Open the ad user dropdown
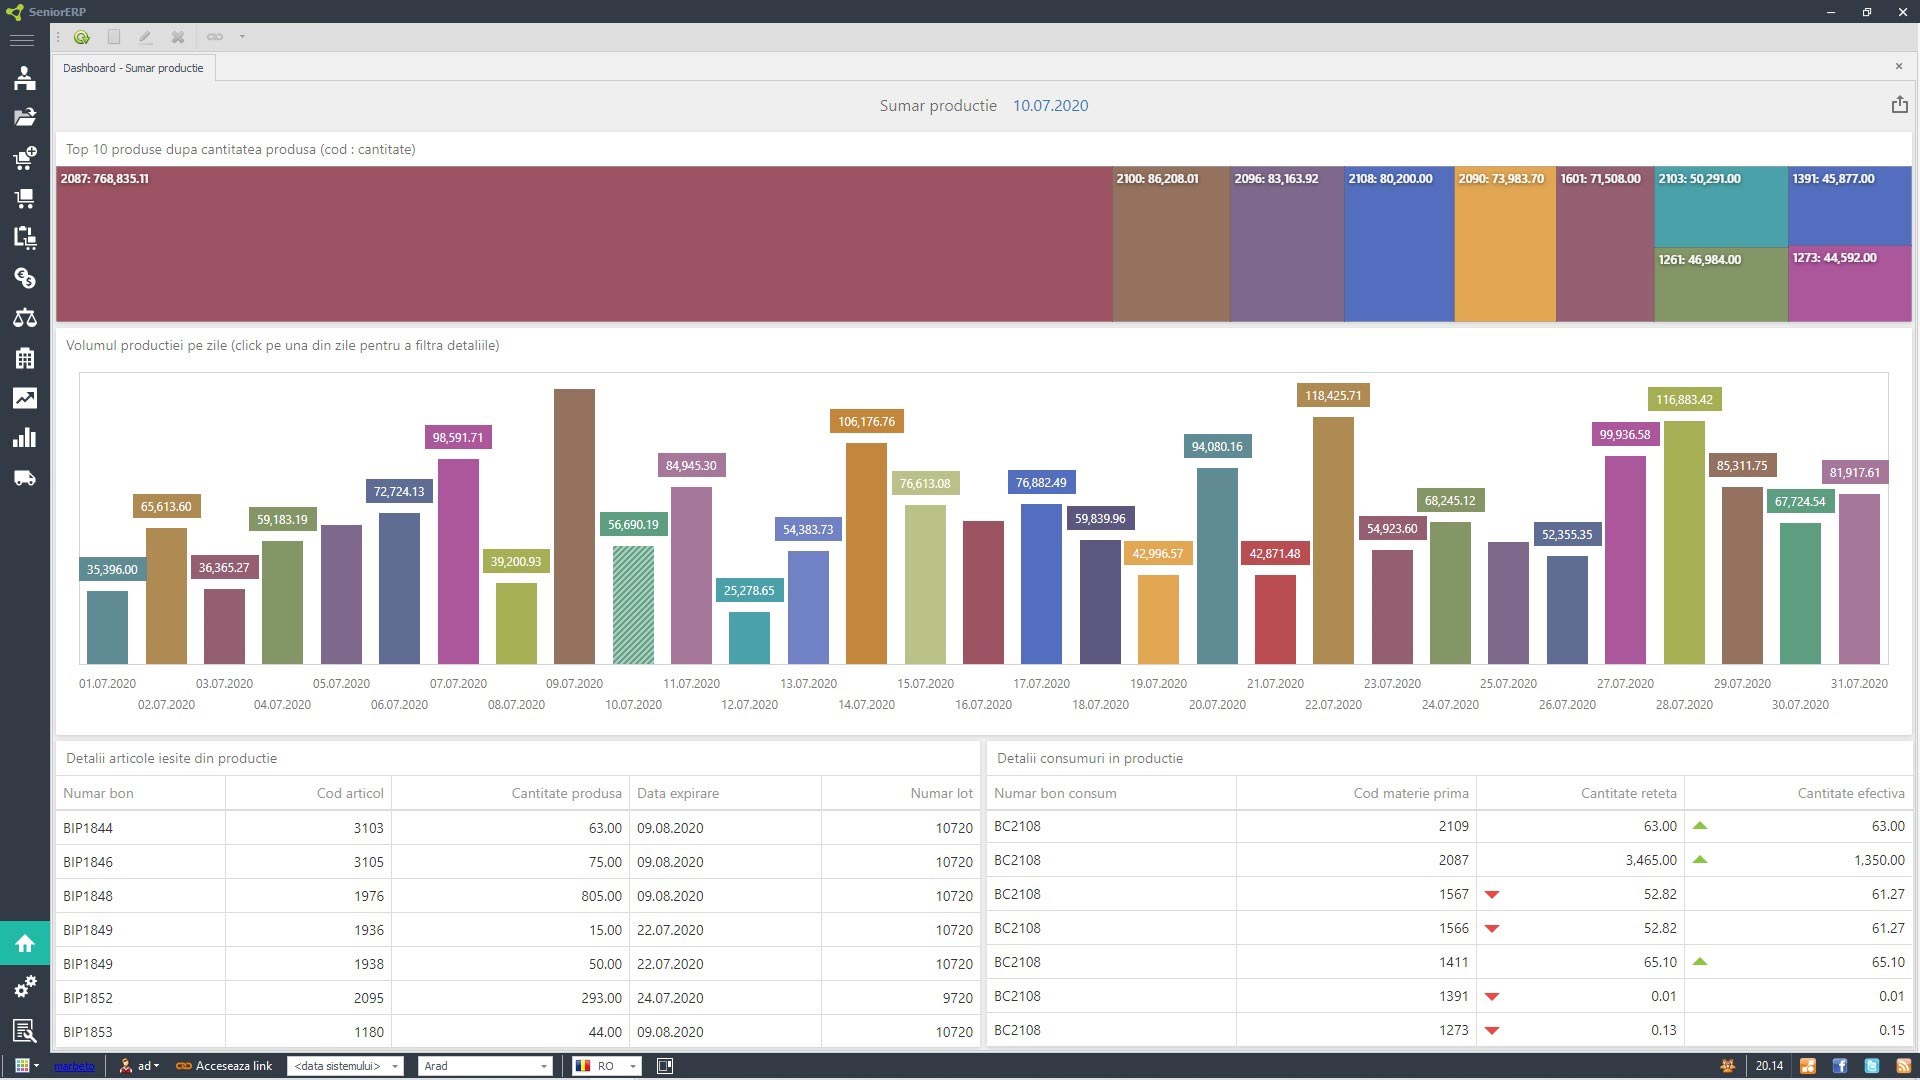This screenshot has width=1920, height=1080. pyautogui.click(x=139, y=1066)
